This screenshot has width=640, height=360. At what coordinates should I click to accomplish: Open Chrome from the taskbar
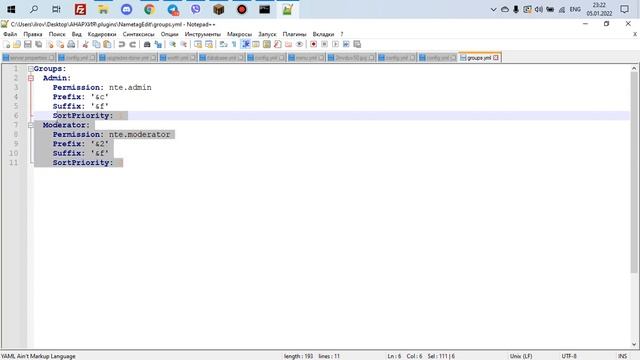(x=149, y=9)
